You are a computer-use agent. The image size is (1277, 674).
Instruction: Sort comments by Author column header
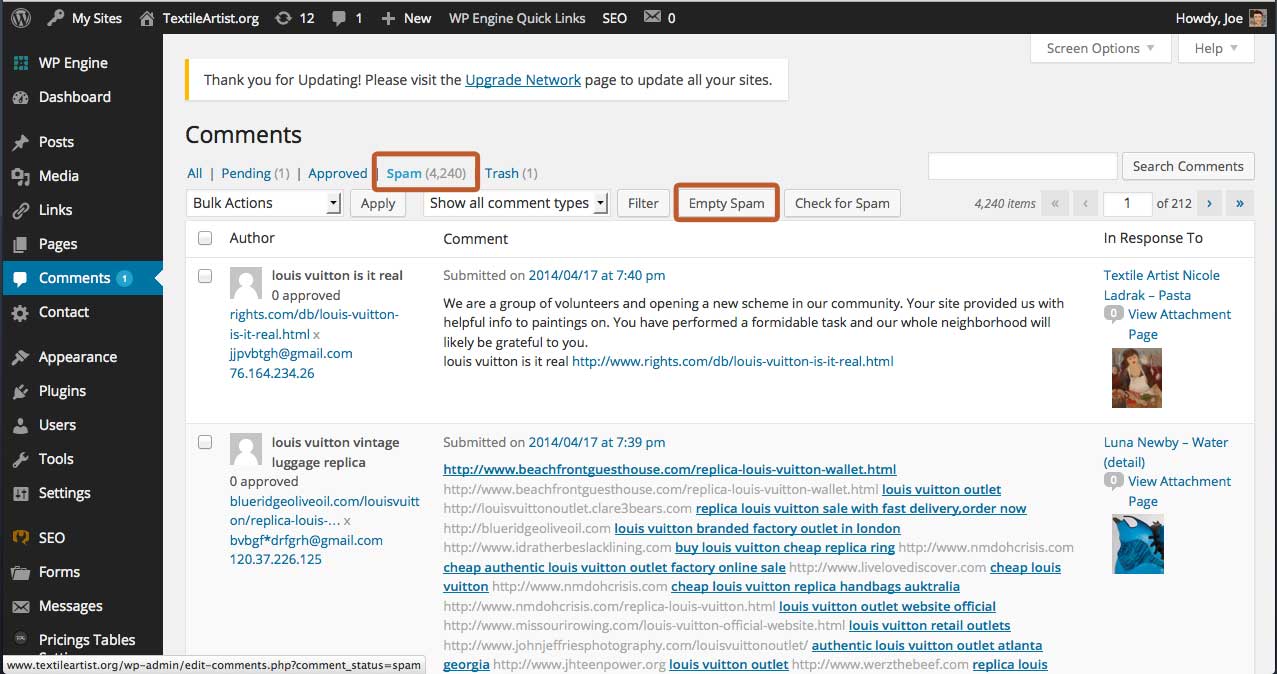tap(252, 238)
